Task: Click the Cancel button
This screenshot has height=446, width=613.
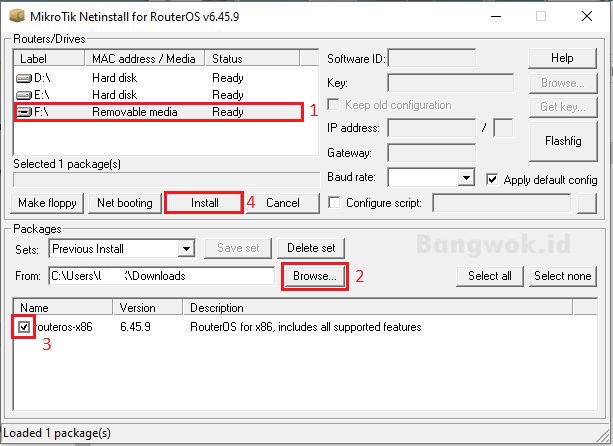Action: pos(283,202)
